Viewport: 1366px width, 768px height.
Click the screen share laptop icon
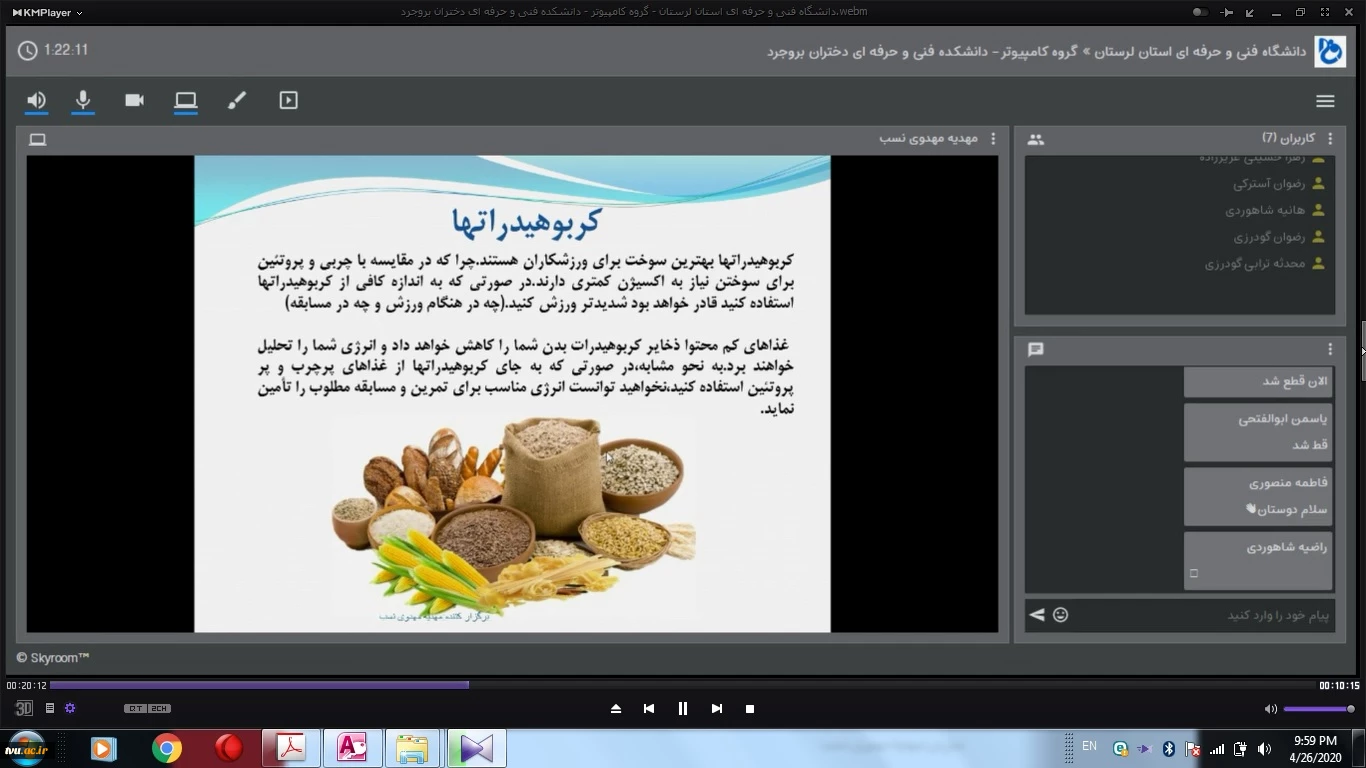pyautogui.click(x=186, y=100)
